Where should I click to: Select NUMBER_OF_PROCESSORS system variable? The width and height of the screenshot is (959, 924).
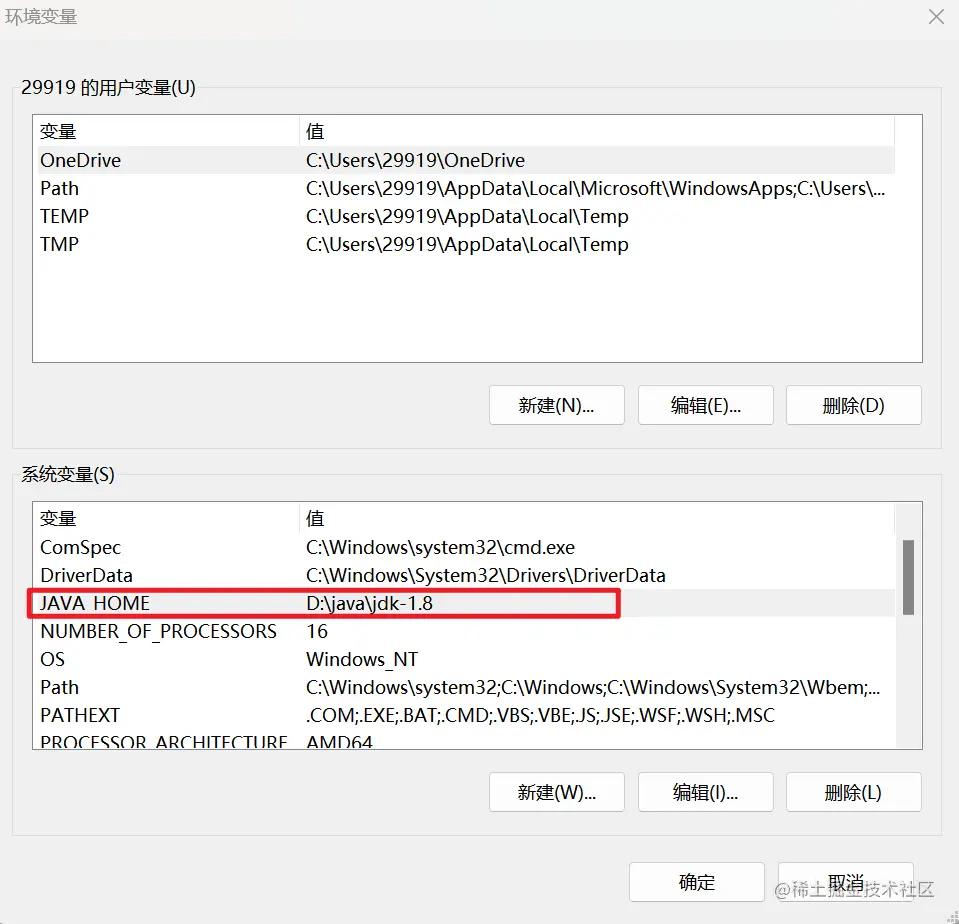point(466,631)
